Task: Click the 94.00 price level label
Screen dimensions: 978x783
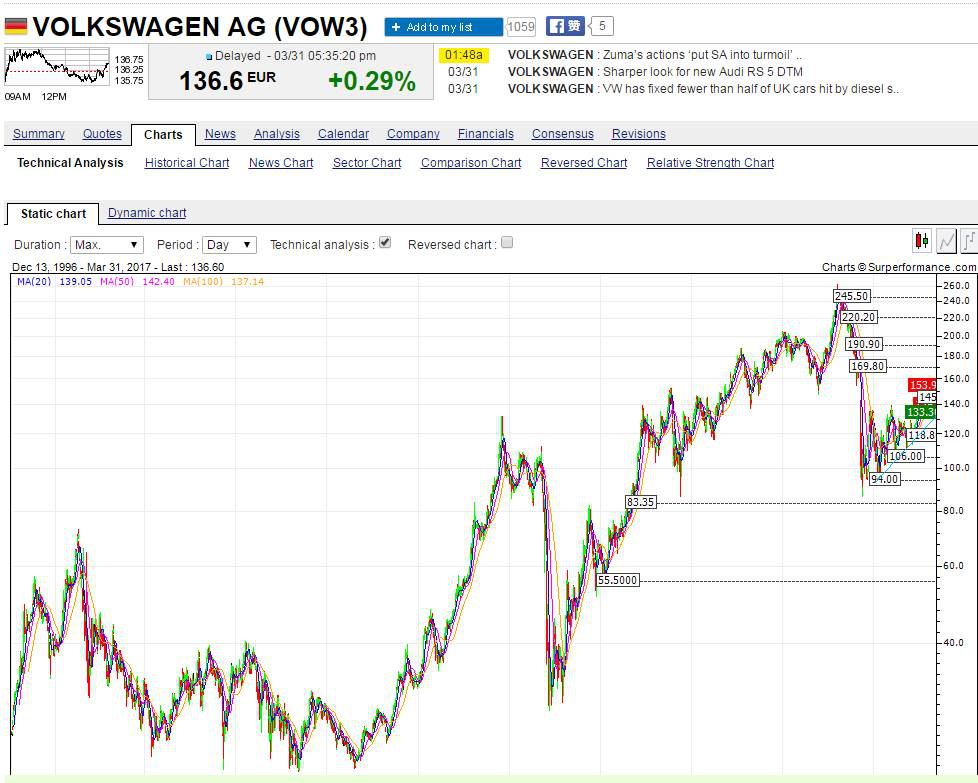Action: click(x=884, y=479)
